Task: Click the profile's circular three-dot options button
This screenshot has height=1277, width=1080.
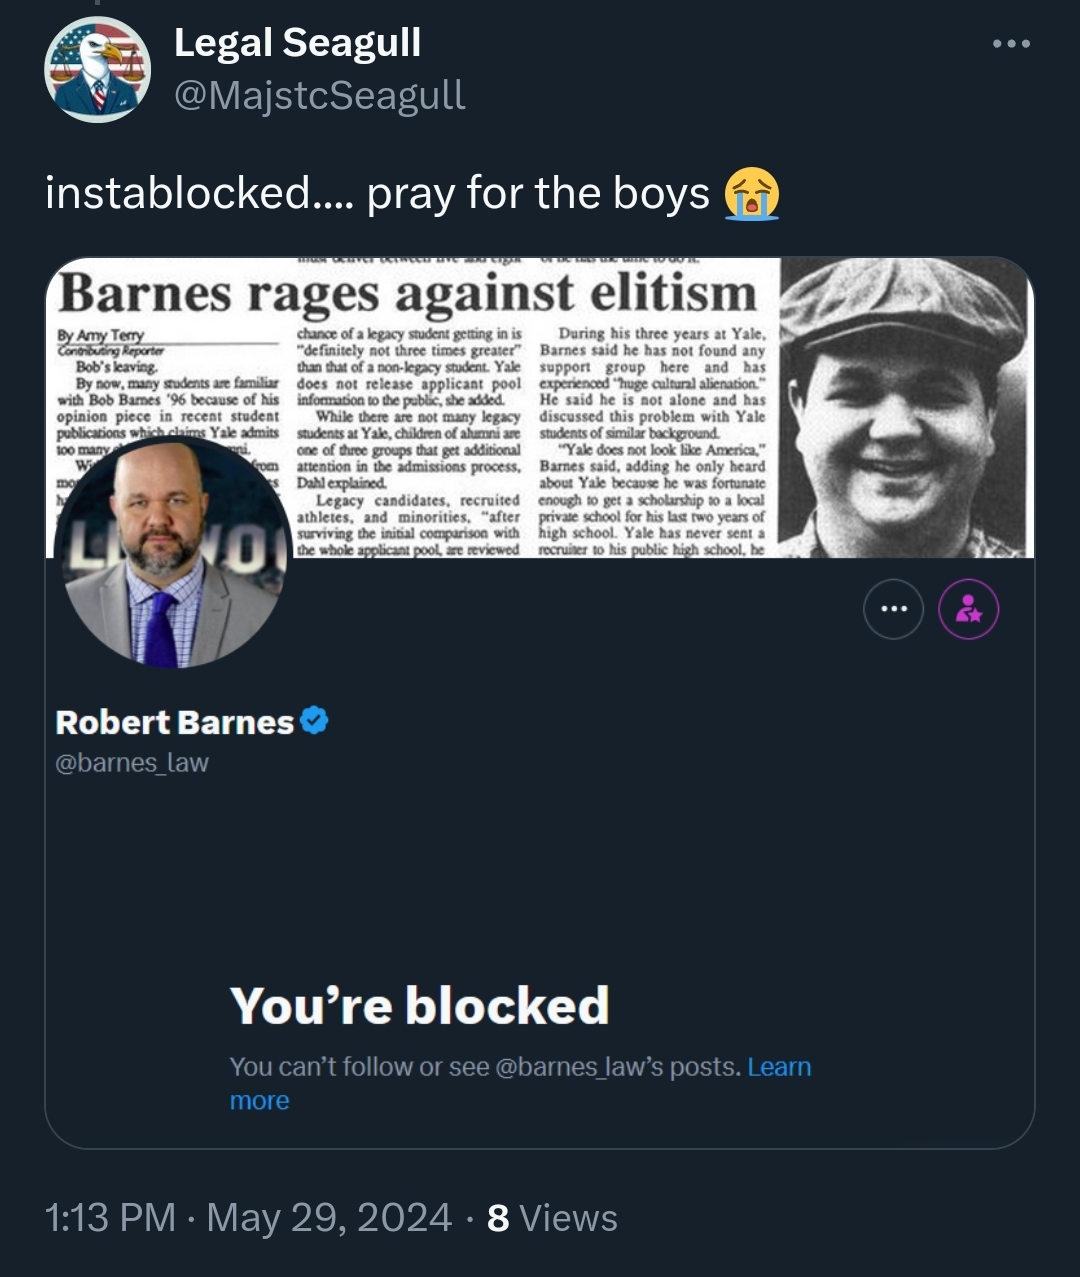Action: click(893, 608)
